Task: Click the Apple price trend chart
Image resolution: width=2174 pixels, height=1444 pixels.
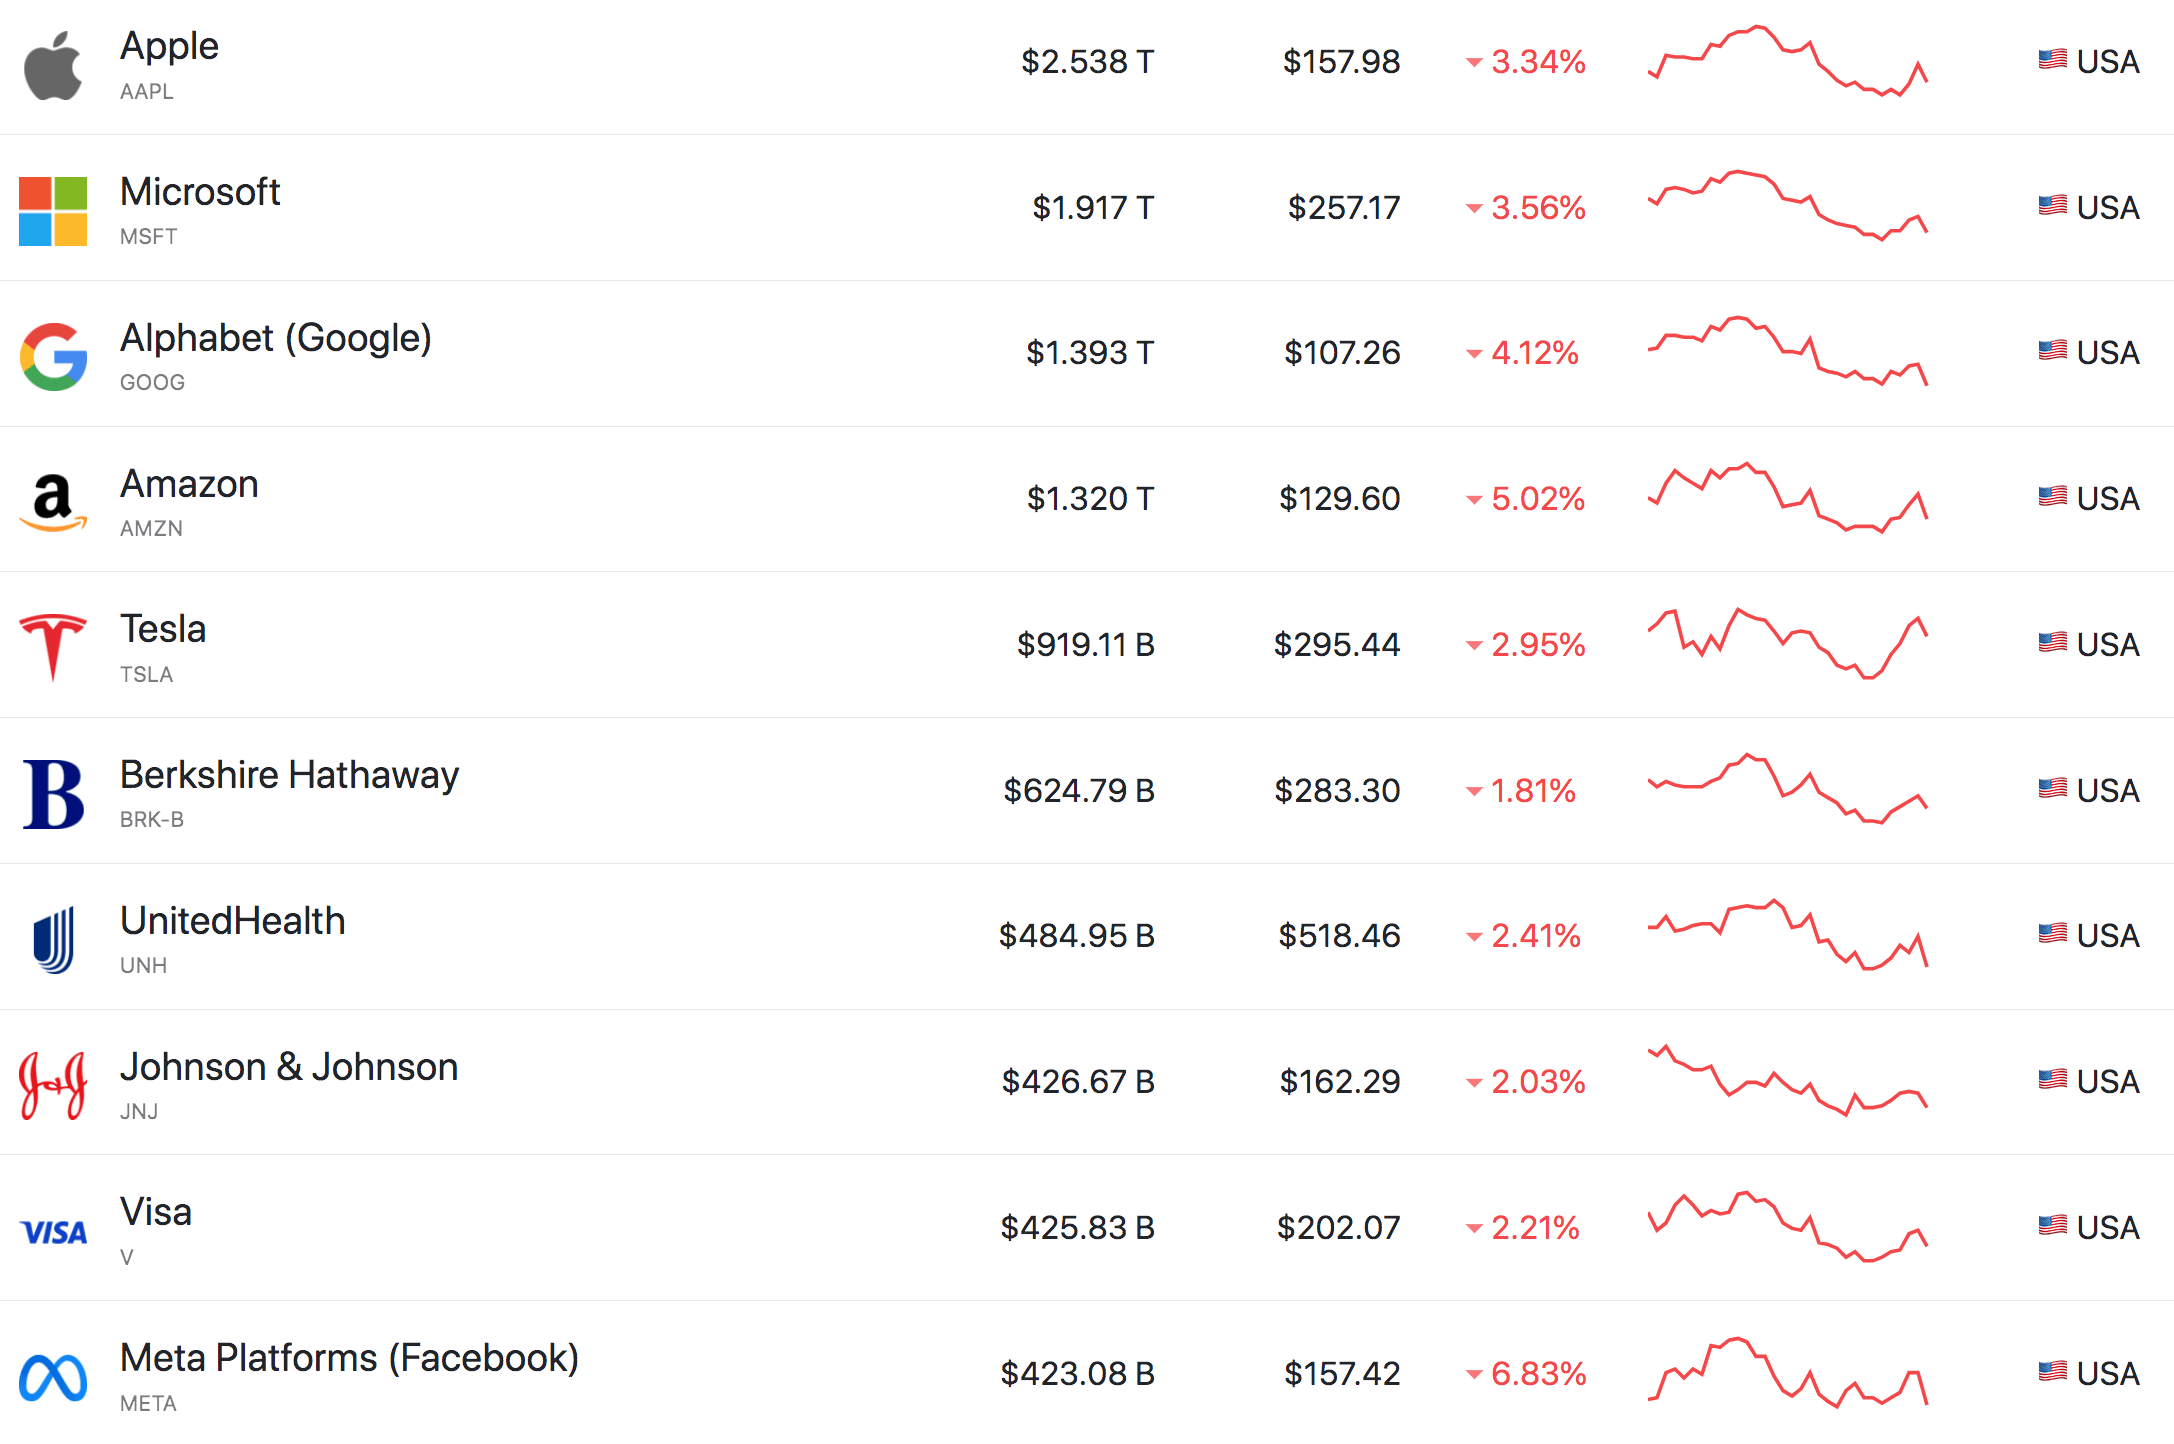Action: click(1788, 61)
